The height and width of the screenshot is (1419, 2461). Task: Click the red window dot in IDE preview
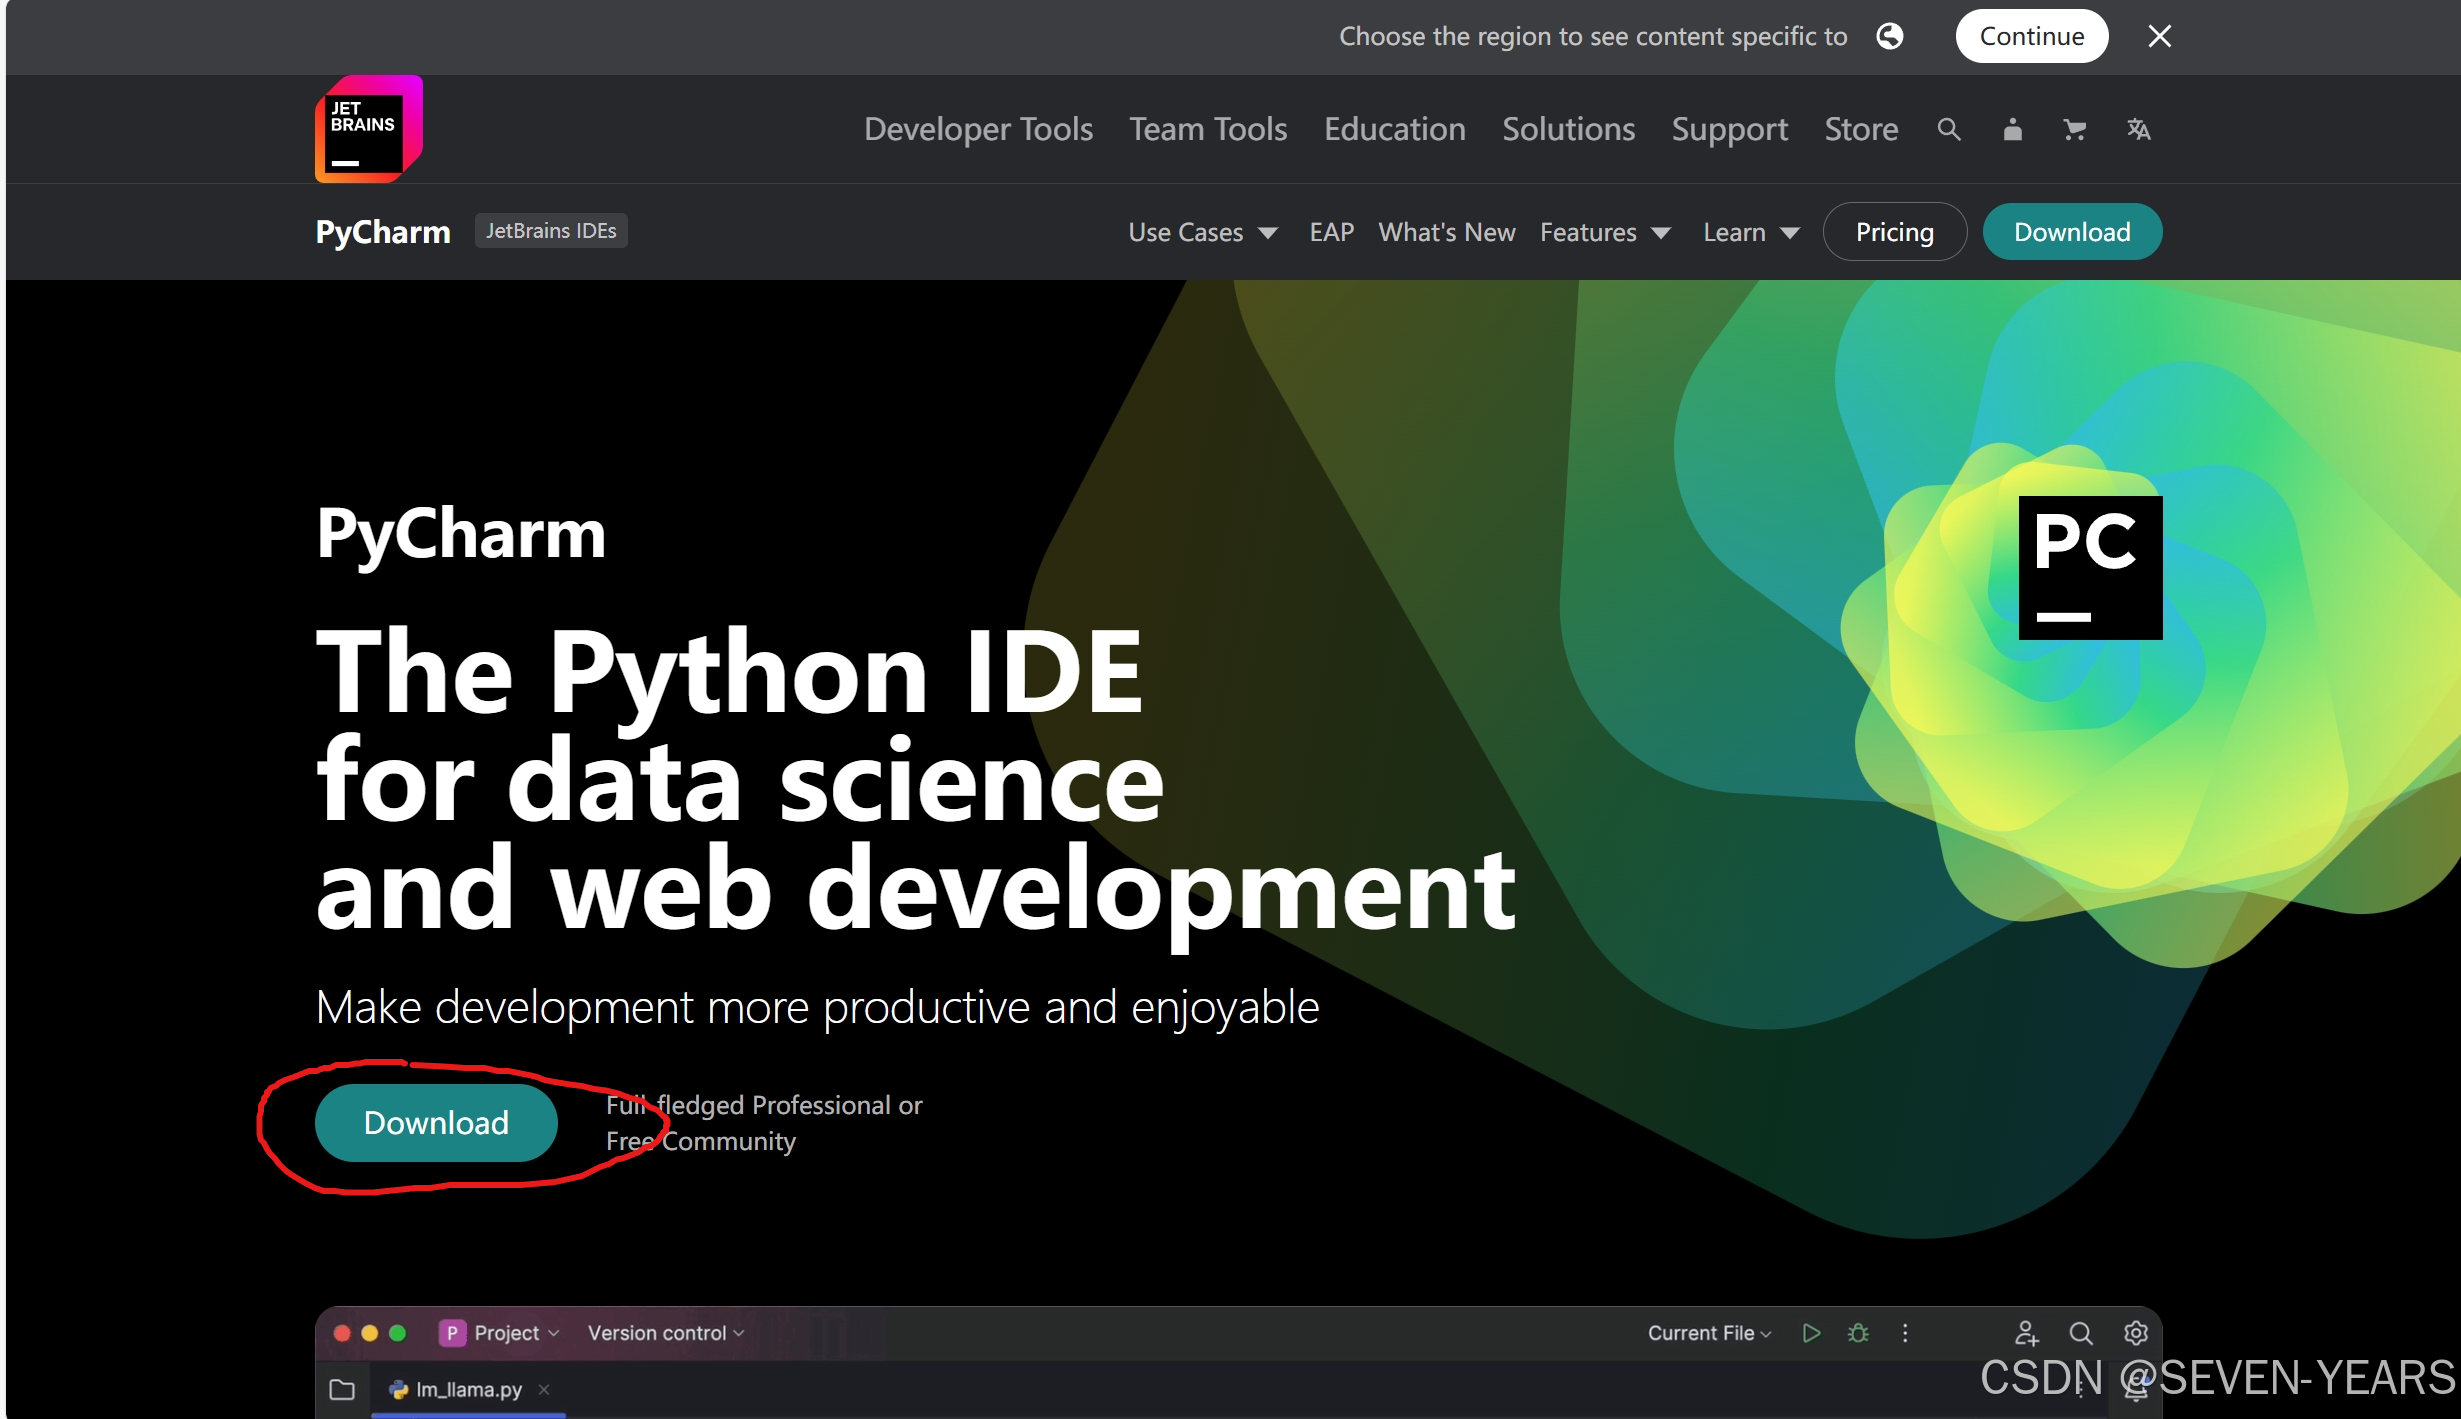click(x=342, y=1332)
